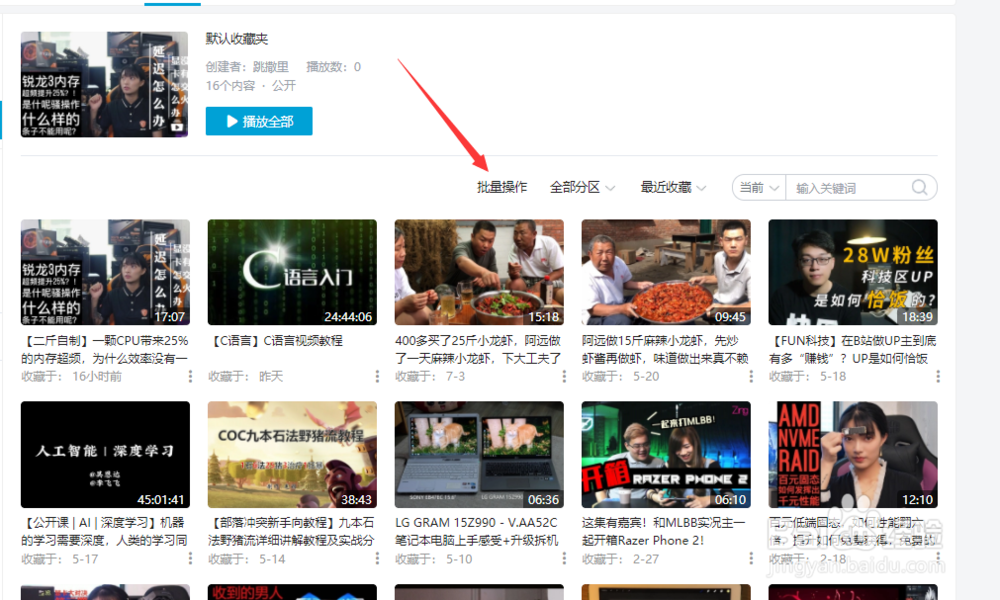This screenshot has width=1000, height=600.
Task: Open the three-dot menu on the LG GRAM laptop video
Action: coord(563,558)
